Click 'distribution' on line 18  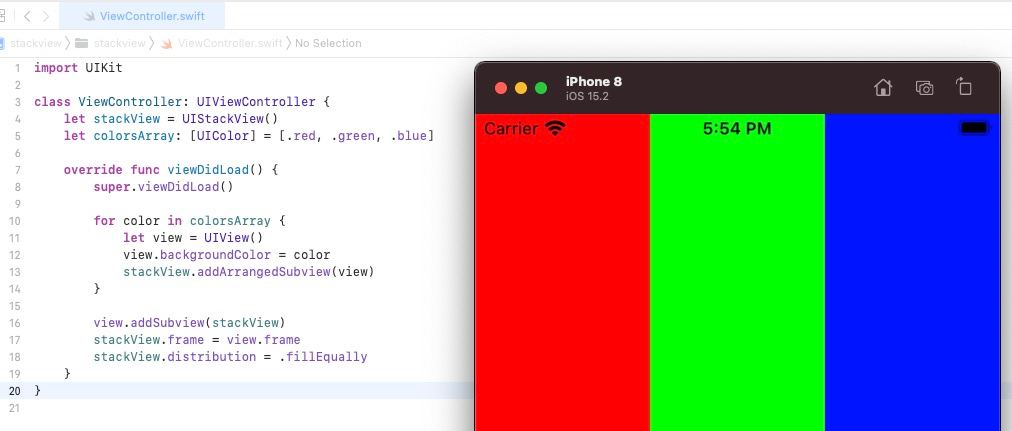[212, 357]
